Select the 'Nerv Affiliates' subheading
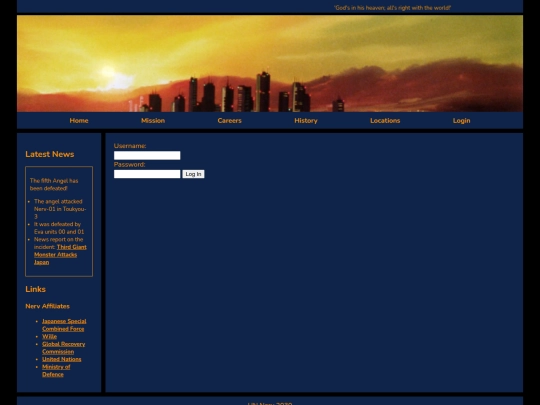 pyautogui.click(x=47, y=306)
